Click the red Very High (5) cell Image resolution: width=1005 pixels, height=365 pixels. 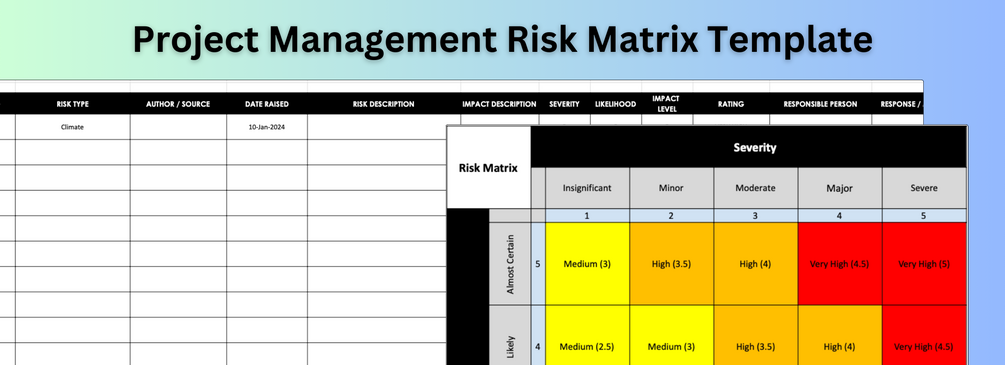coord(924,264)
